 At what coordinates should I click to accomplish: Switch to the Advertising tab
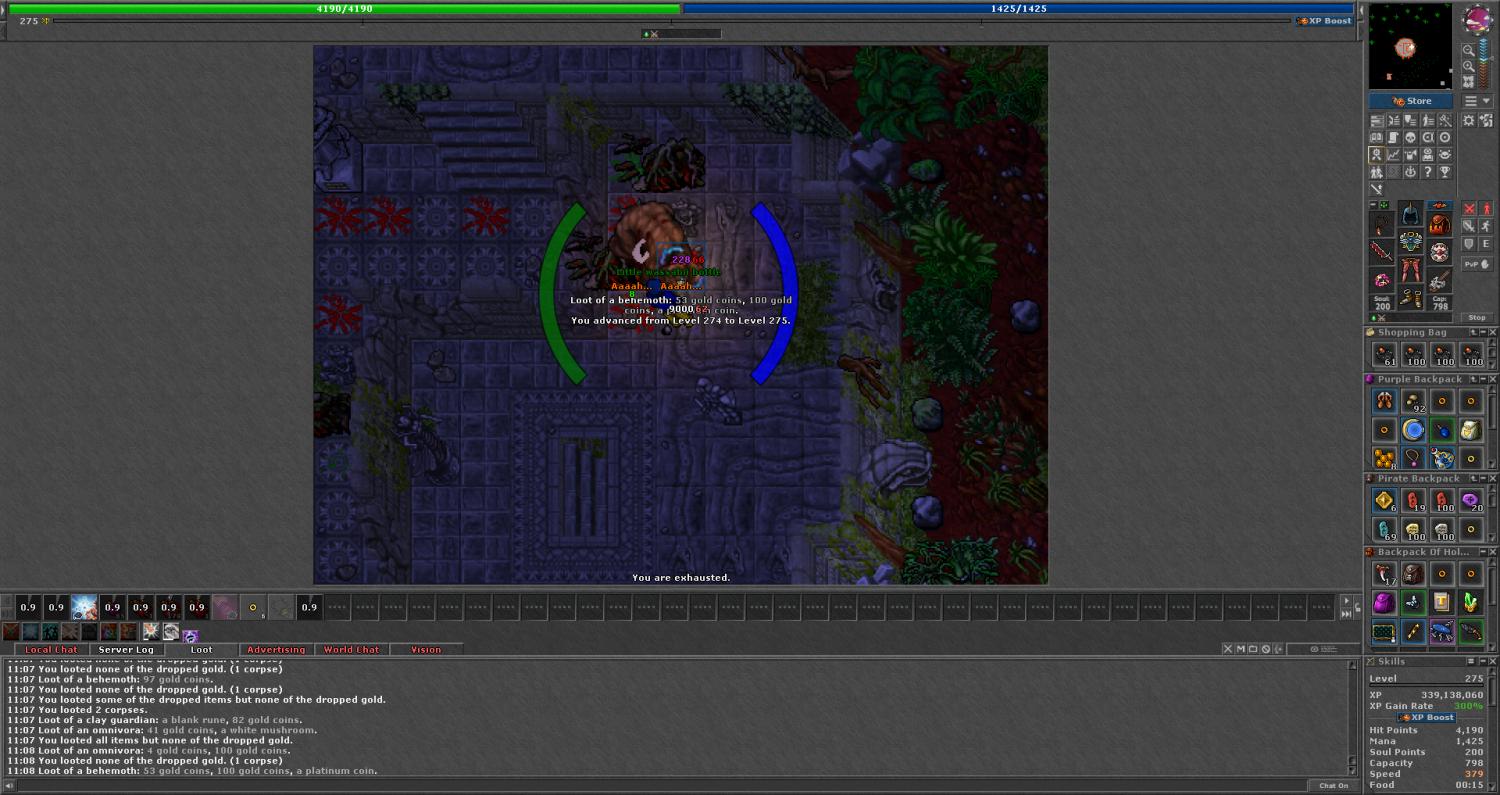pos(276,650)
